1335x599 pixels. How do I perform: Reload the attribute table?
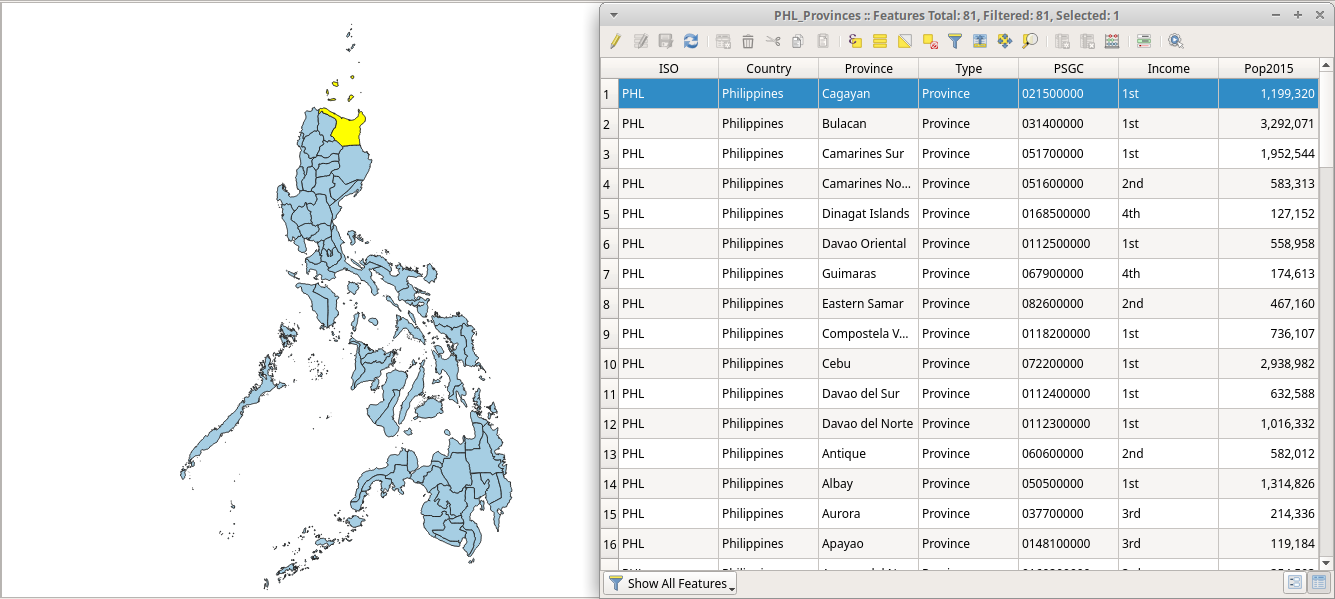coord(690,41)
